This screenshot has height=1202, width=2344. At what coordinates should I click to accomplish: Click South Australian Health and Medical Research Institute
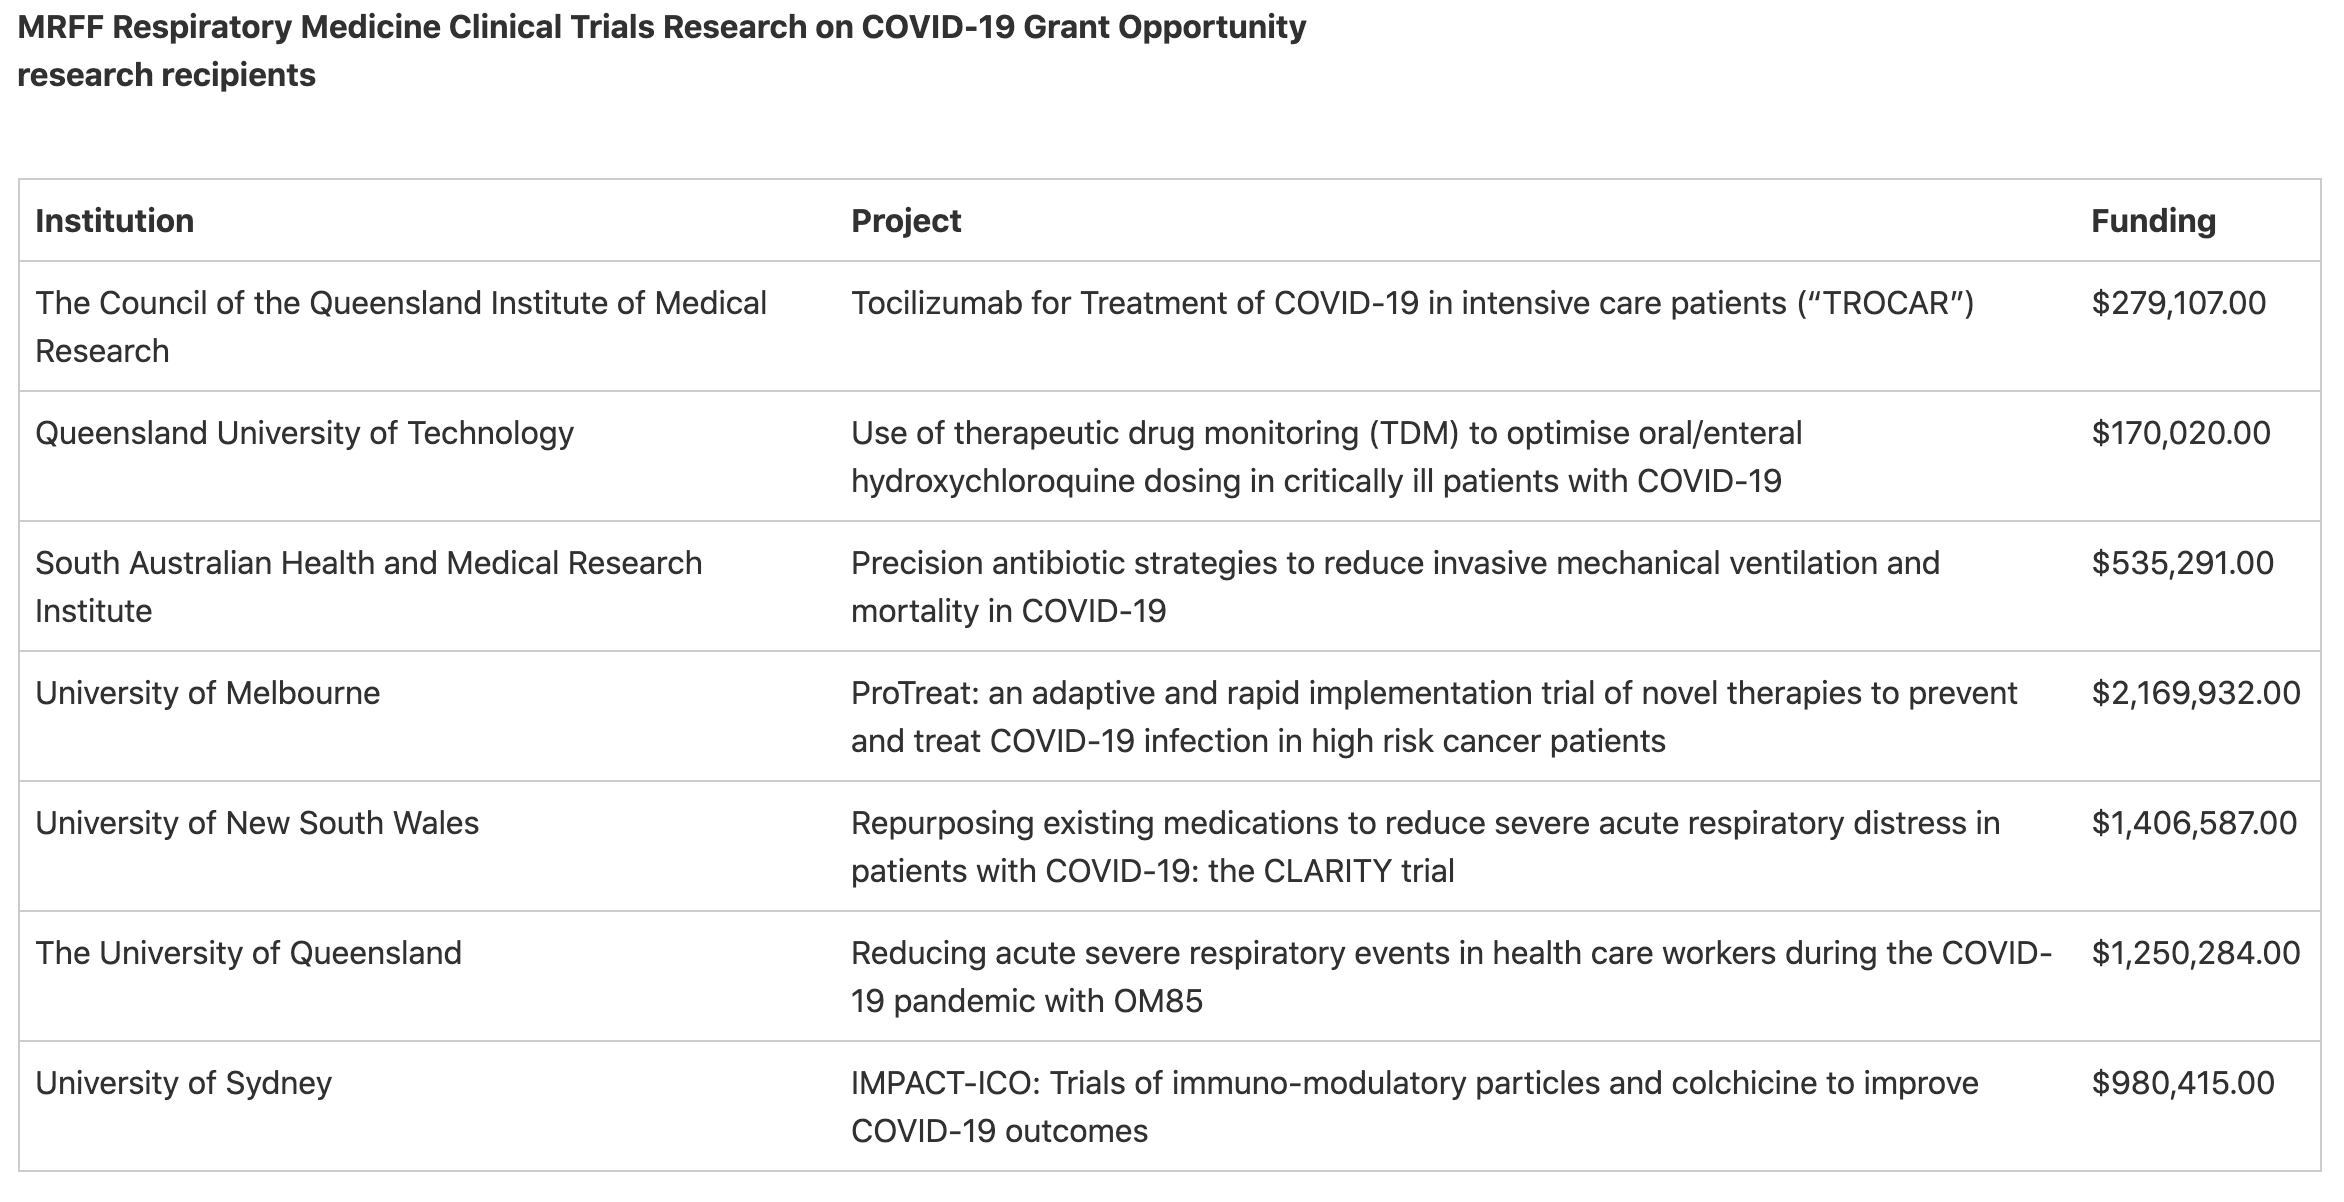coord(369,587)
